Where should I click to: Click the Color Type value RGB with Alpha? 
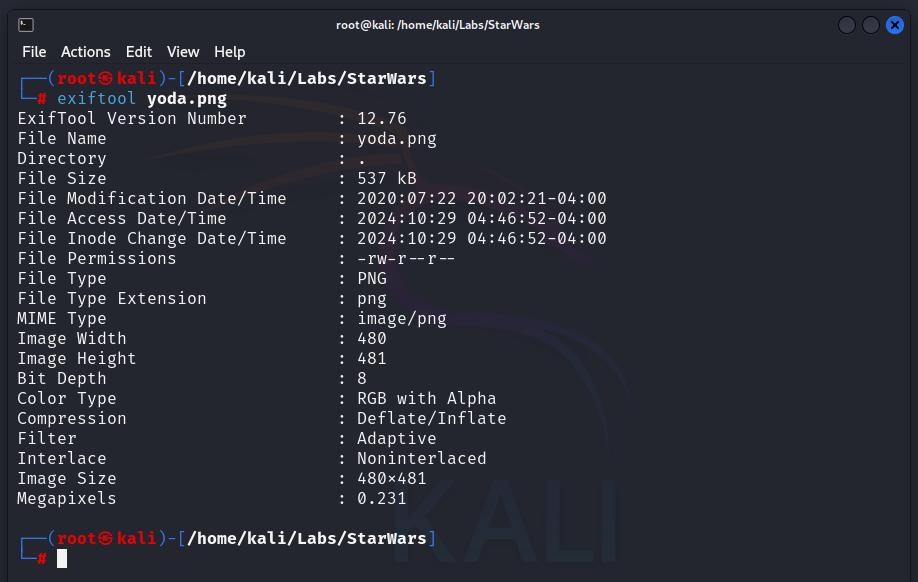(427, 398)
